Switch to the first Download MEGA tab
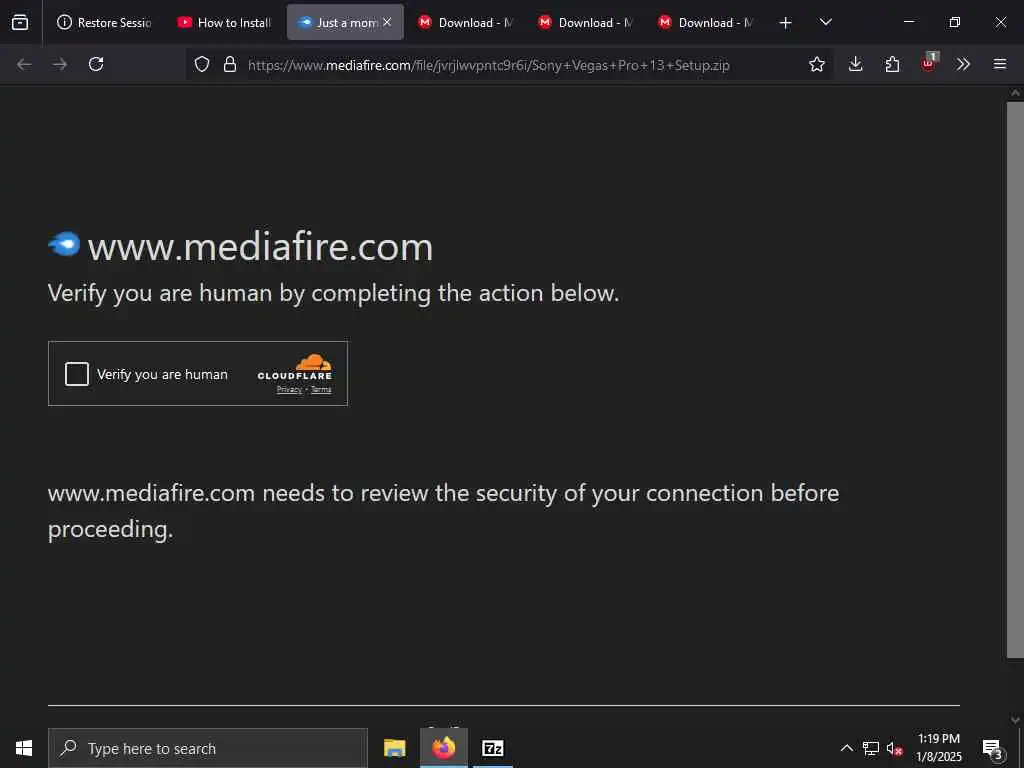 (465, 22)
